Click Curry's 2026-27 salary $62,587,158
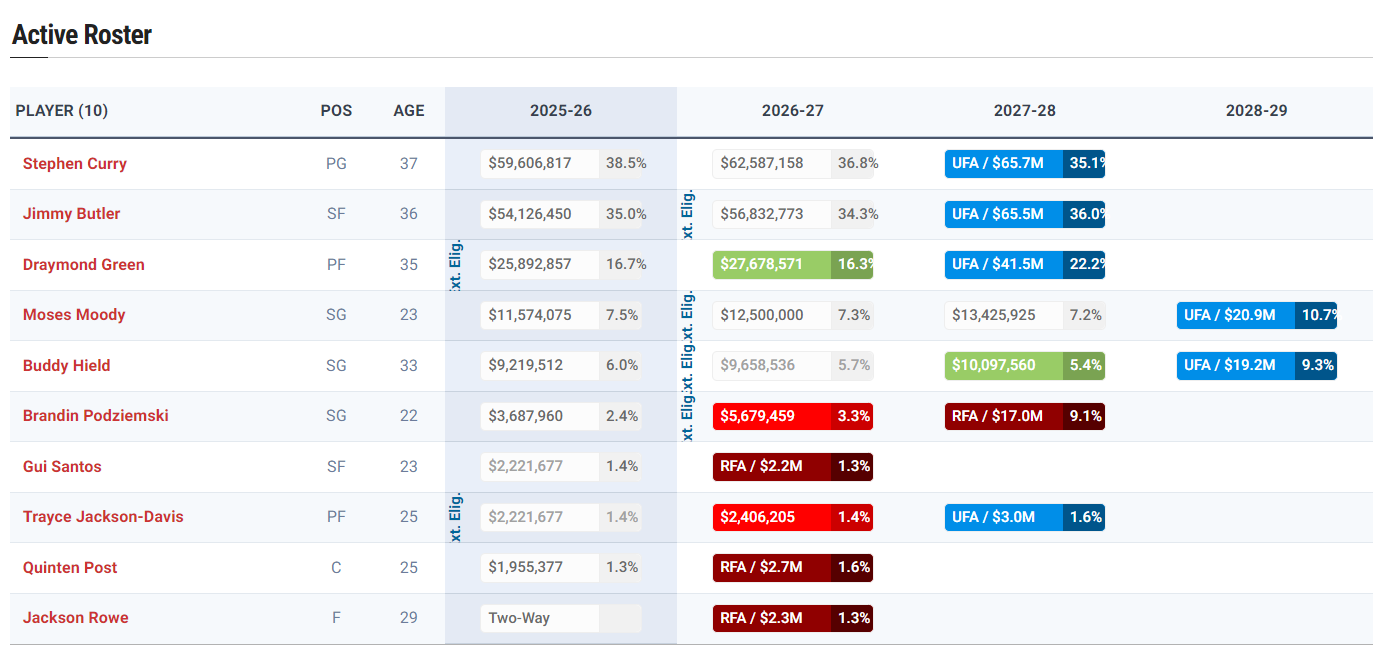The image size is (1390, 651). [x=772, y=164]
